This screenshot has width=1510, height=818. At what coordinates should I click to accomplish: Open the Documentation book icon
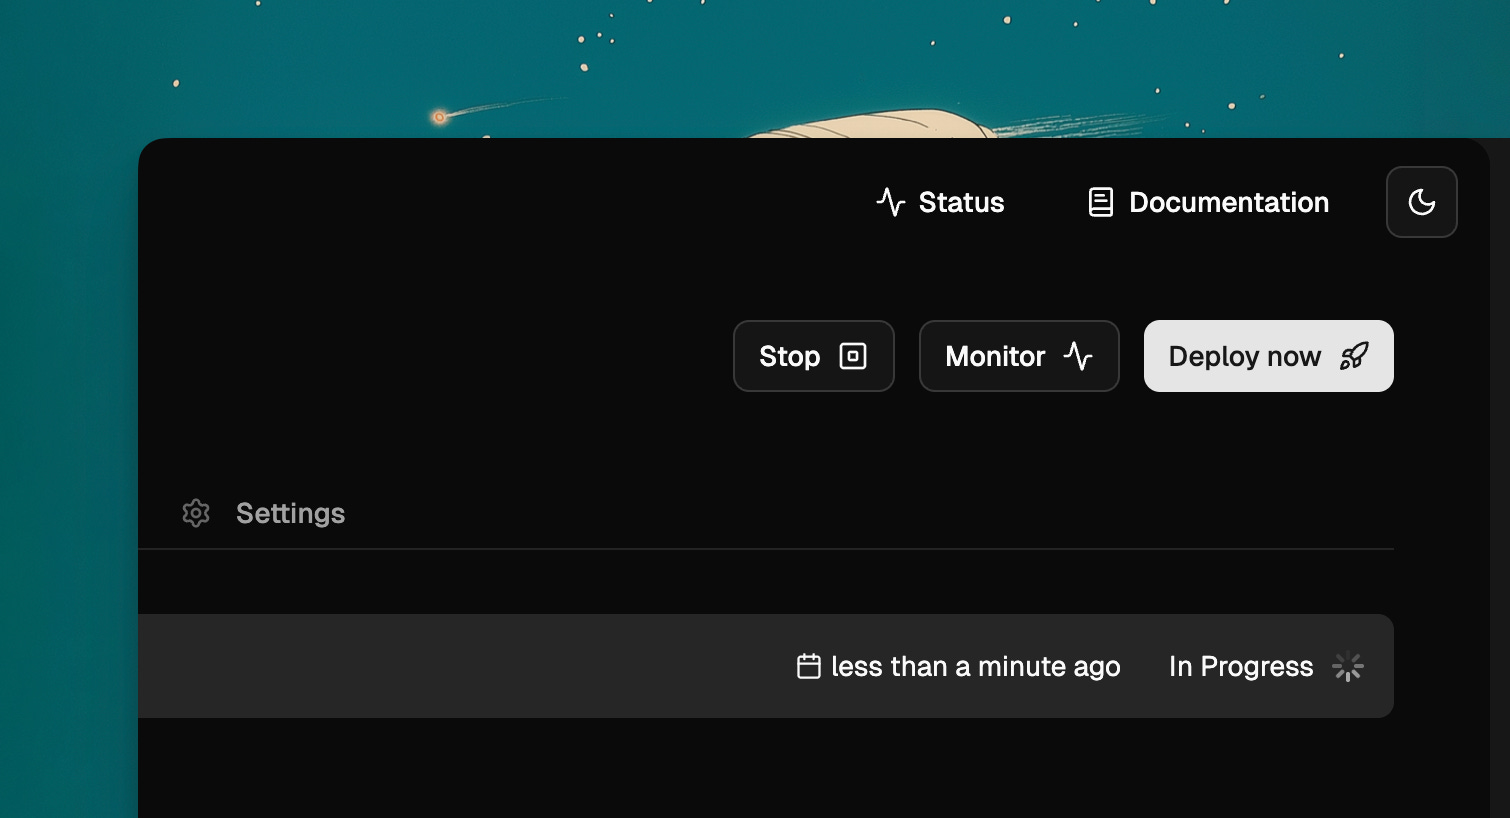[x=1100, y=202]
